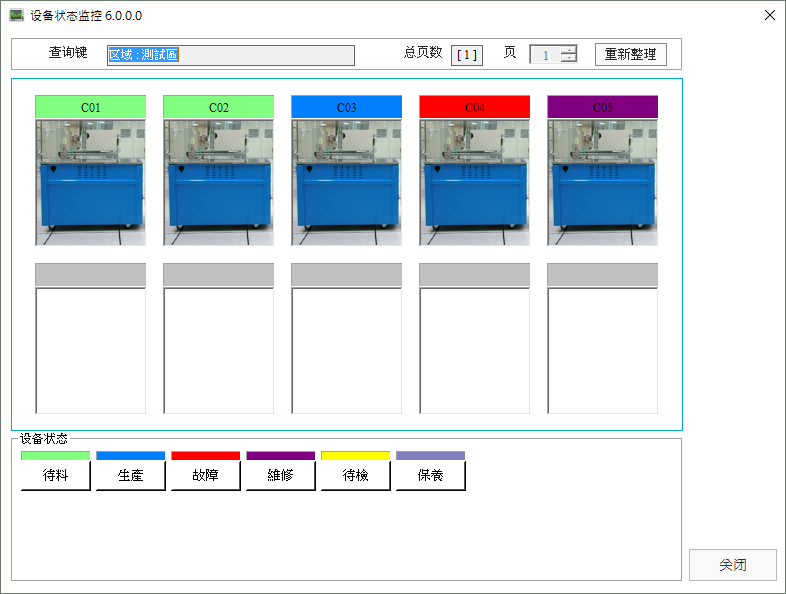Open the C05 machine image
The image size is (786, 594).
click(603, 183)
